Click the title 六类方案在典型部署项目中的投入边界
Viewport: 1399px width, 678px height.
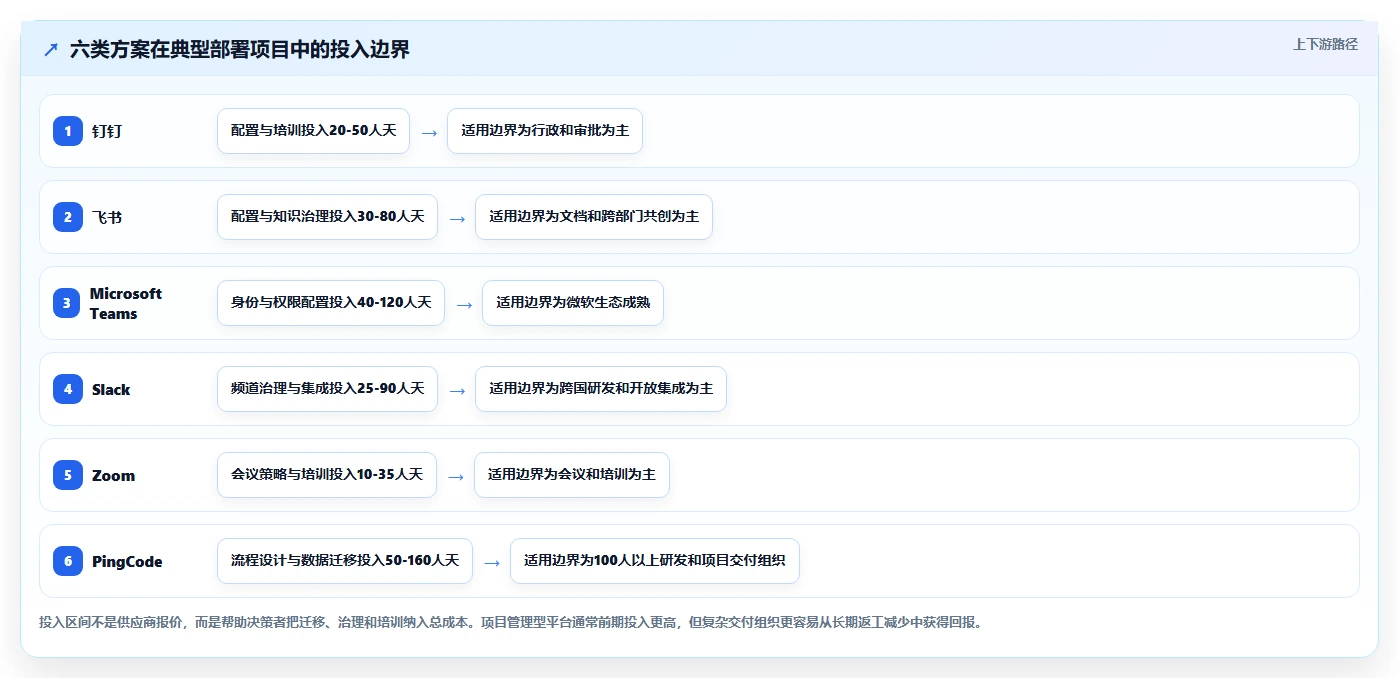[240, 50]
